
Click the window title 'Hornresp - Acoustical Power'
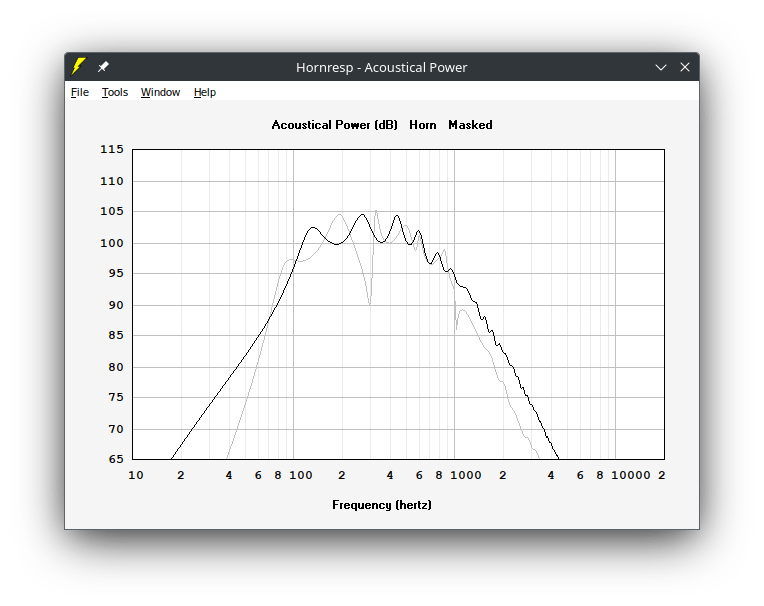[x=382, y=67]
